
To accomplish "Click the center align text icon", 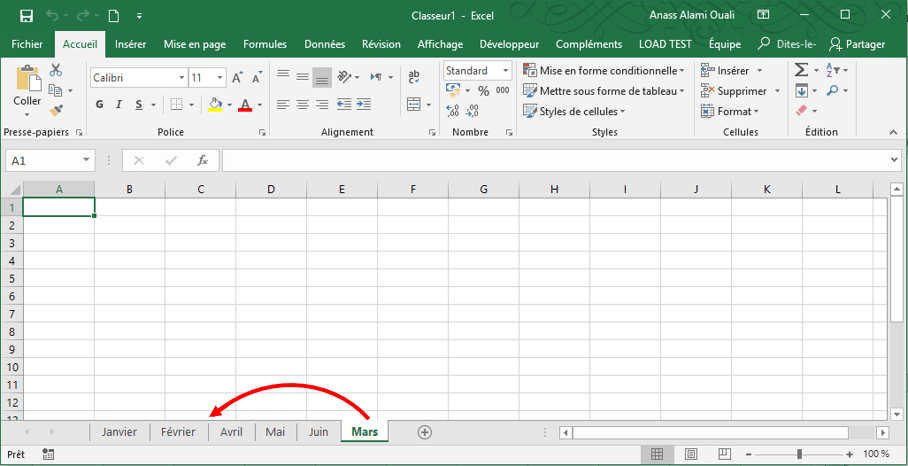I will 302,105.
